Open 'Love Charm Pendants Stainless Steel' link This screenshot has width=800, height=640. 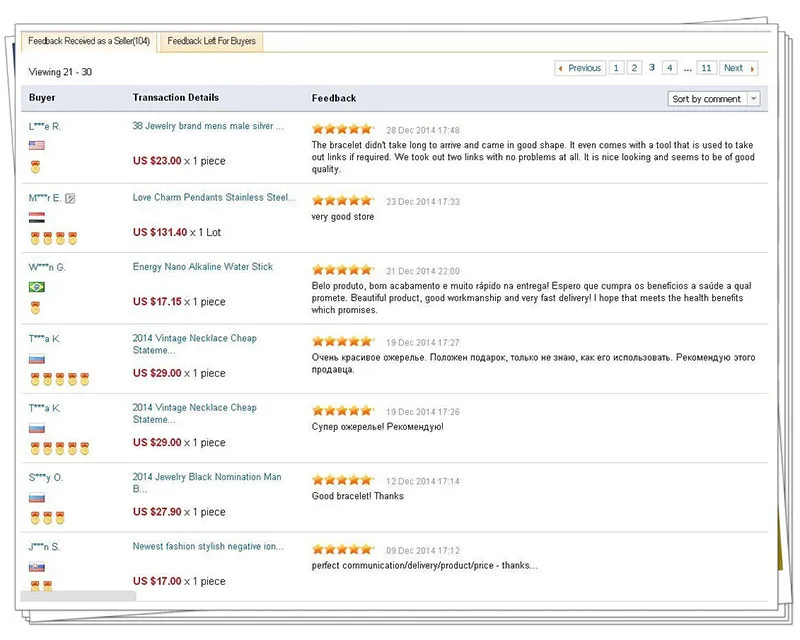[x=214, y=197]
